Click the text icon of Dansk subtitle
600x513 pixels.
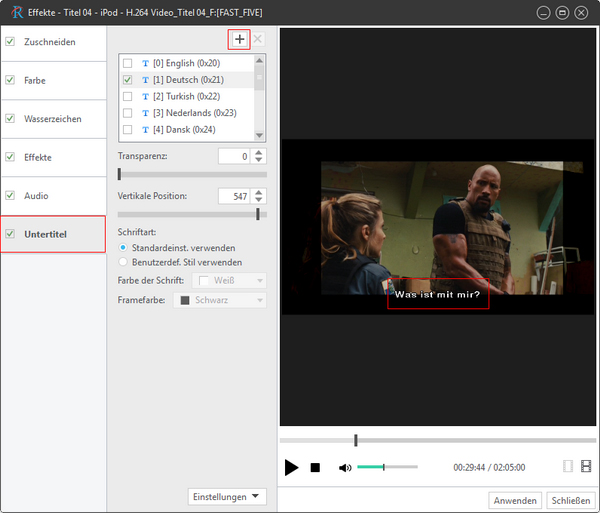click(145, 130)
